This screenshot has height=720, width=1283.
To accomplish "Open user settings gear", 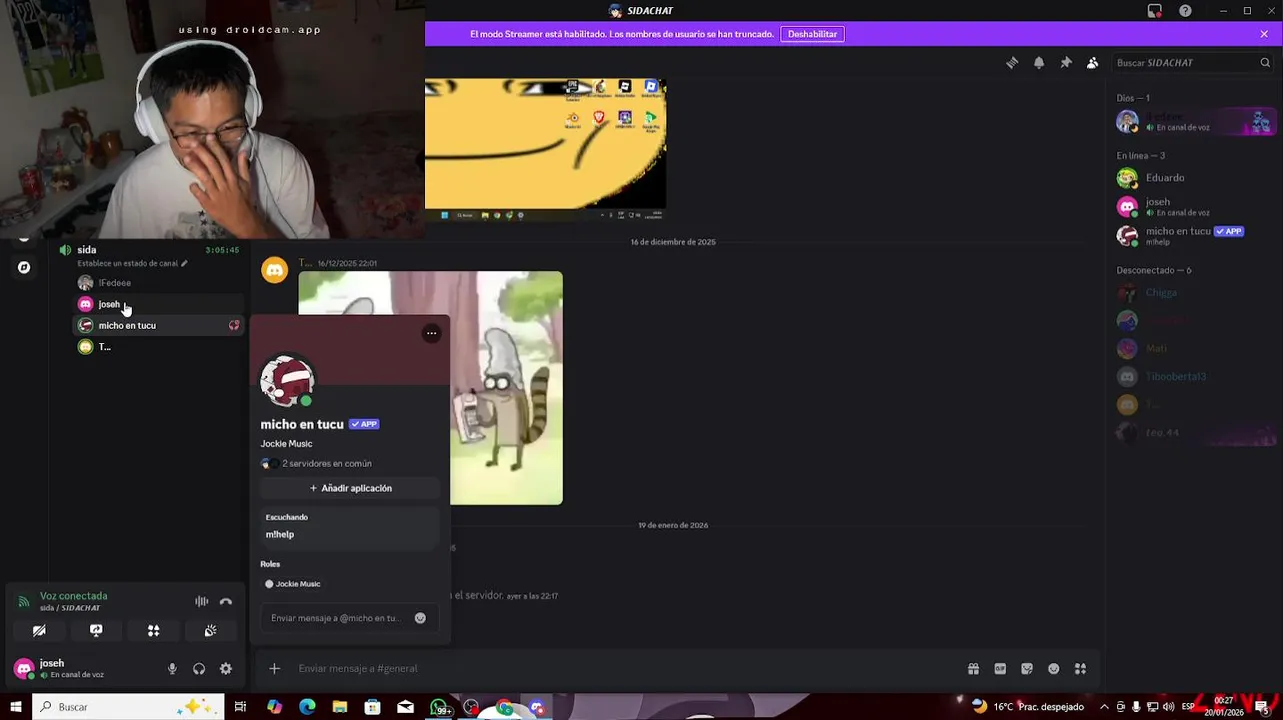I will click(226, 669).
